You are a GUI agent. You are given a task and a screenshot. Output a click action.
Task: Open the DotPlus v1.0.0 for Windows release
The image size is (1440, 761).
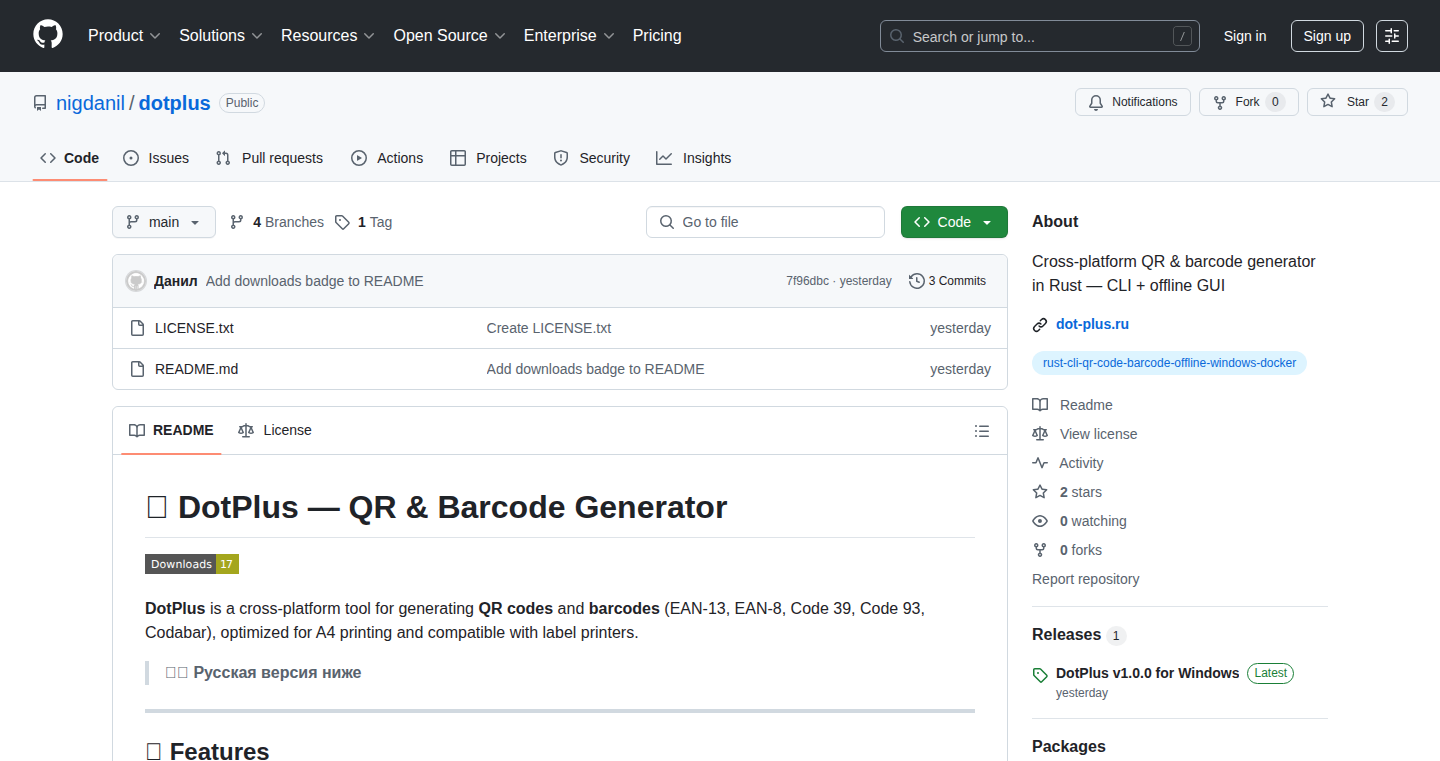(x=1148, y=673)
